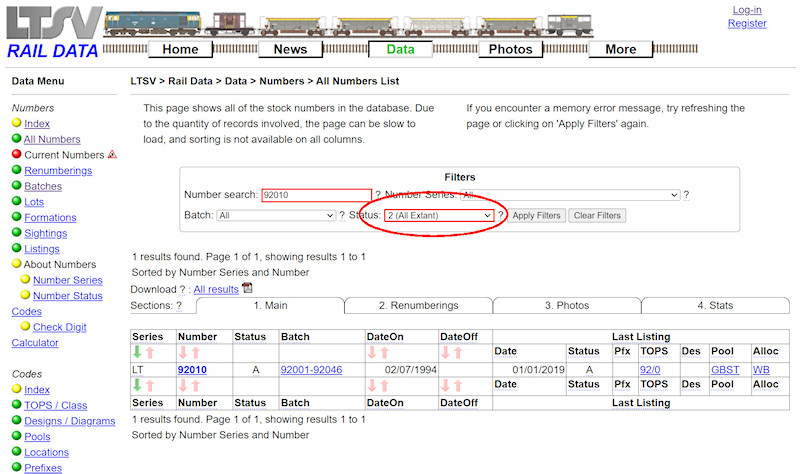Select News in the top navigation
This screenshot has height=474, width=800.
(x=290, y=49)
